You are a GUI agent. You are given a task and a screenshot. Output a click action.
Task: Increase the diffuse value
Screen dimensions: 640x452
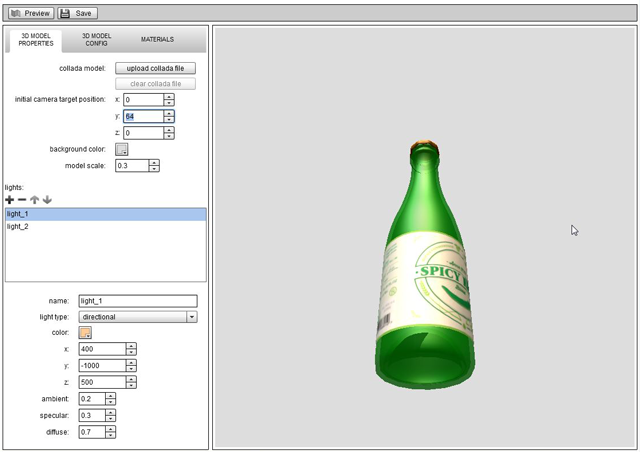(x=110, y=429)
